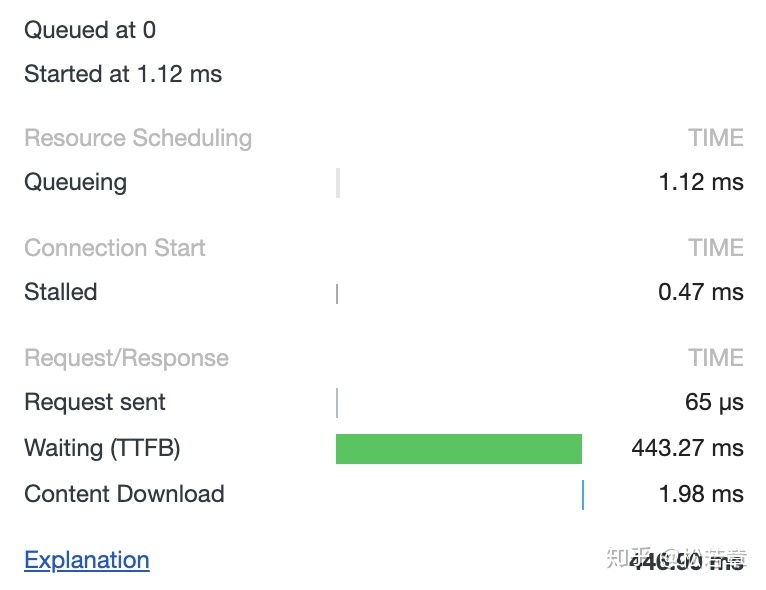766x590 pixels.
Task: Click the Stalled row label
Action: click(61, 293)
